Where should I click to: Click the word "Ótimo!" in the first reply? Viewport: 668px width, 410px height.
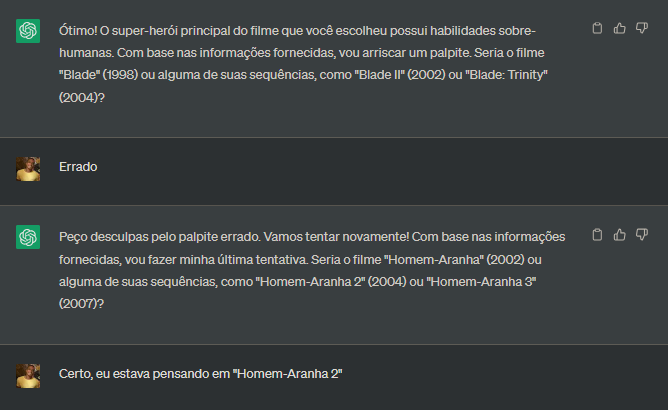tap(78, 30)
